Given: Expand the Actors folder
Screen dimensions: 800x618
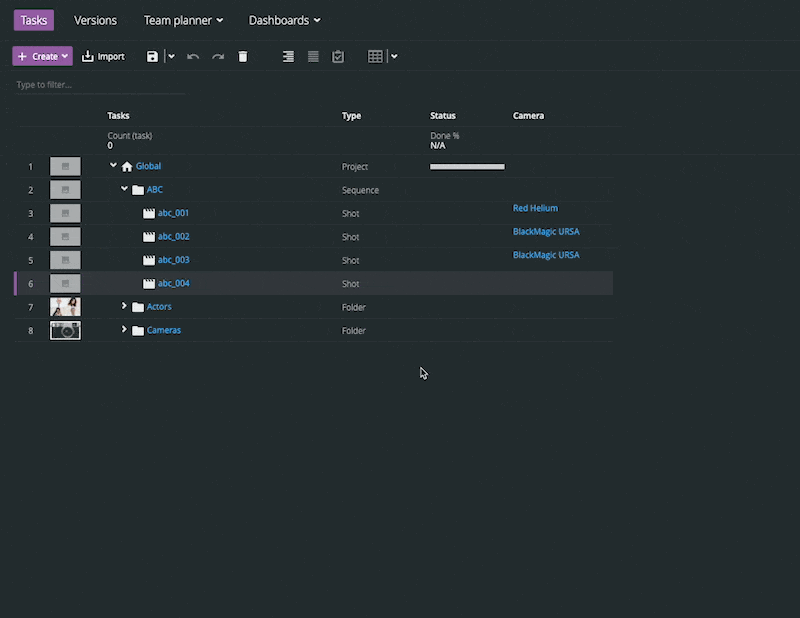Looking at the screenshot, I should [124, 306].
